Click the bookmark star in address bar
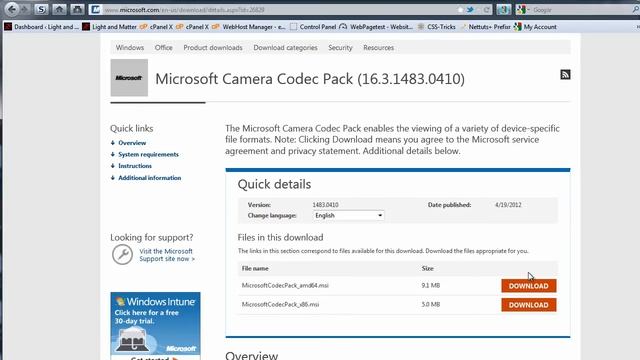This screenshot has width=640, height=360. [460, 10]
